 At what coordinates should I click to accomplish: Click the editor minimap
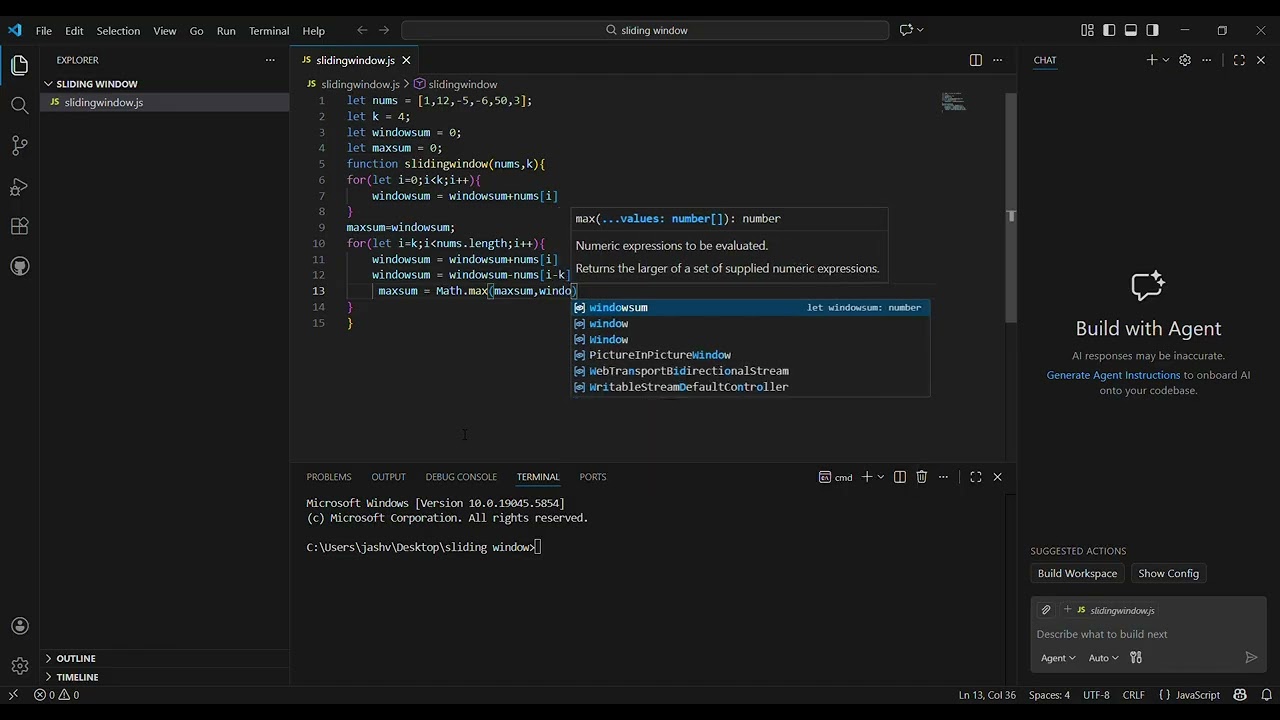[954, 101]
